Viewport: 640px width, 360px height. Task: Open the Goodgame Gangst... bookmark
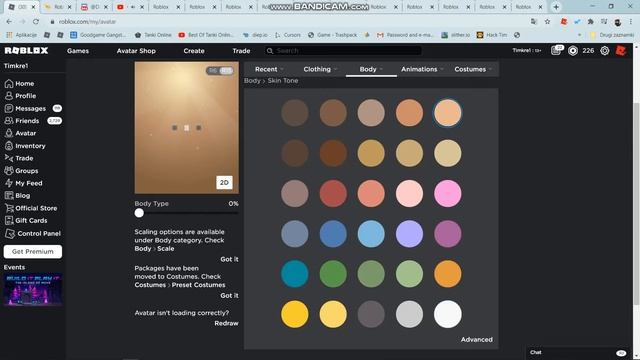pyautogui.click(x=98, y=35)
